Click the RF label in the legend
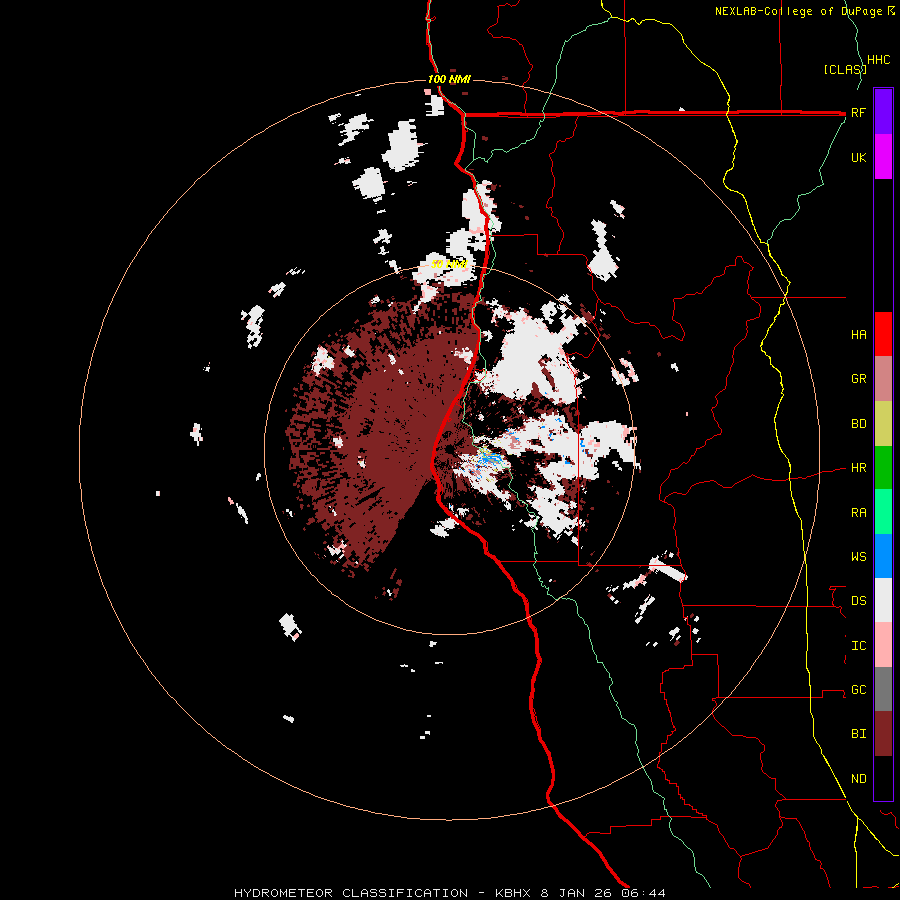Image resolution: width=900 pixels, height=900 pixels. pyautogui.click(x=858, y=113)
